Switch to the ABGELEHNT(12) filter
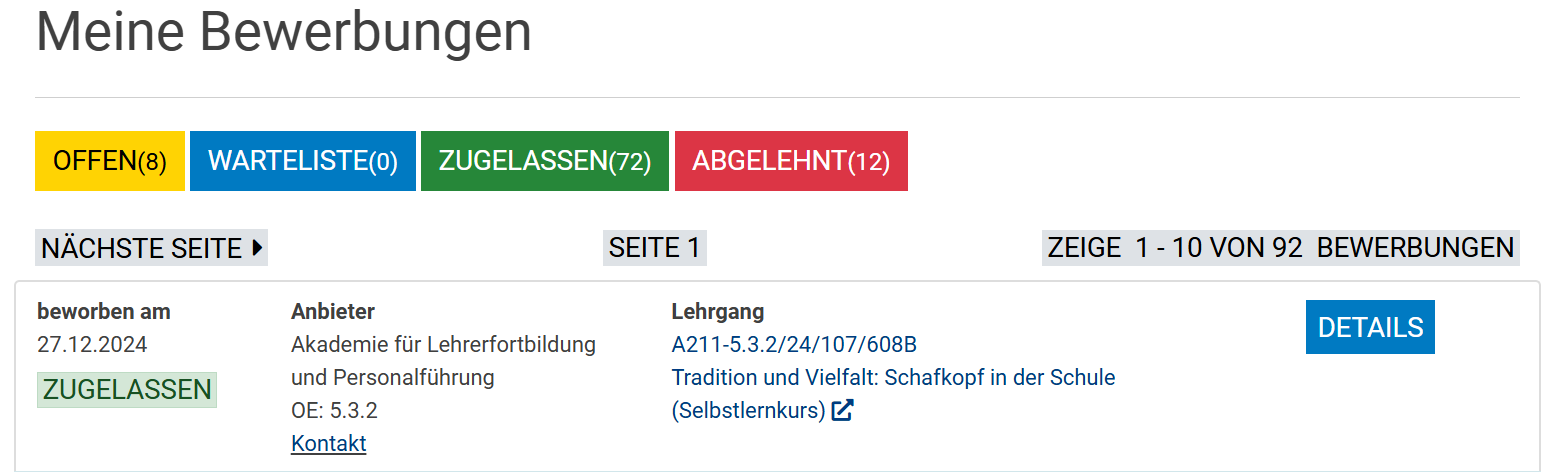This screenshot has height=472, width=1549. [791, 161]
